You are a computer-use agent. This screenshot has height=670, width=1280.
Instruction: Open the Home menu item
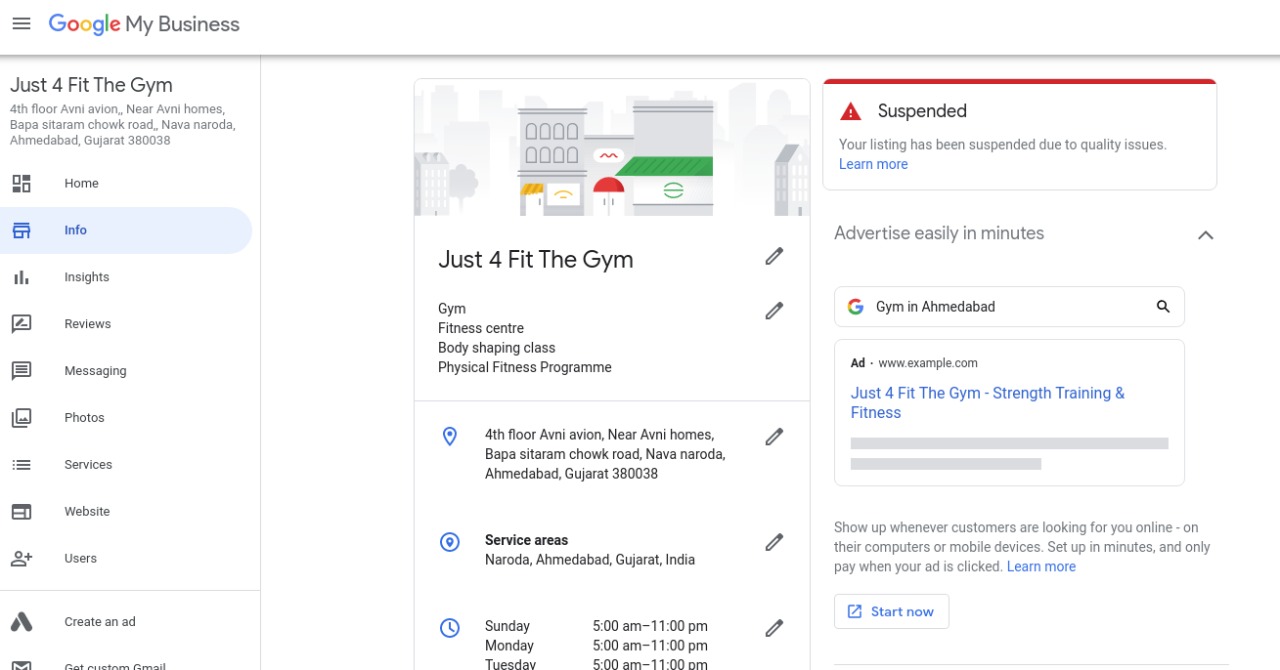pos(126,183)
